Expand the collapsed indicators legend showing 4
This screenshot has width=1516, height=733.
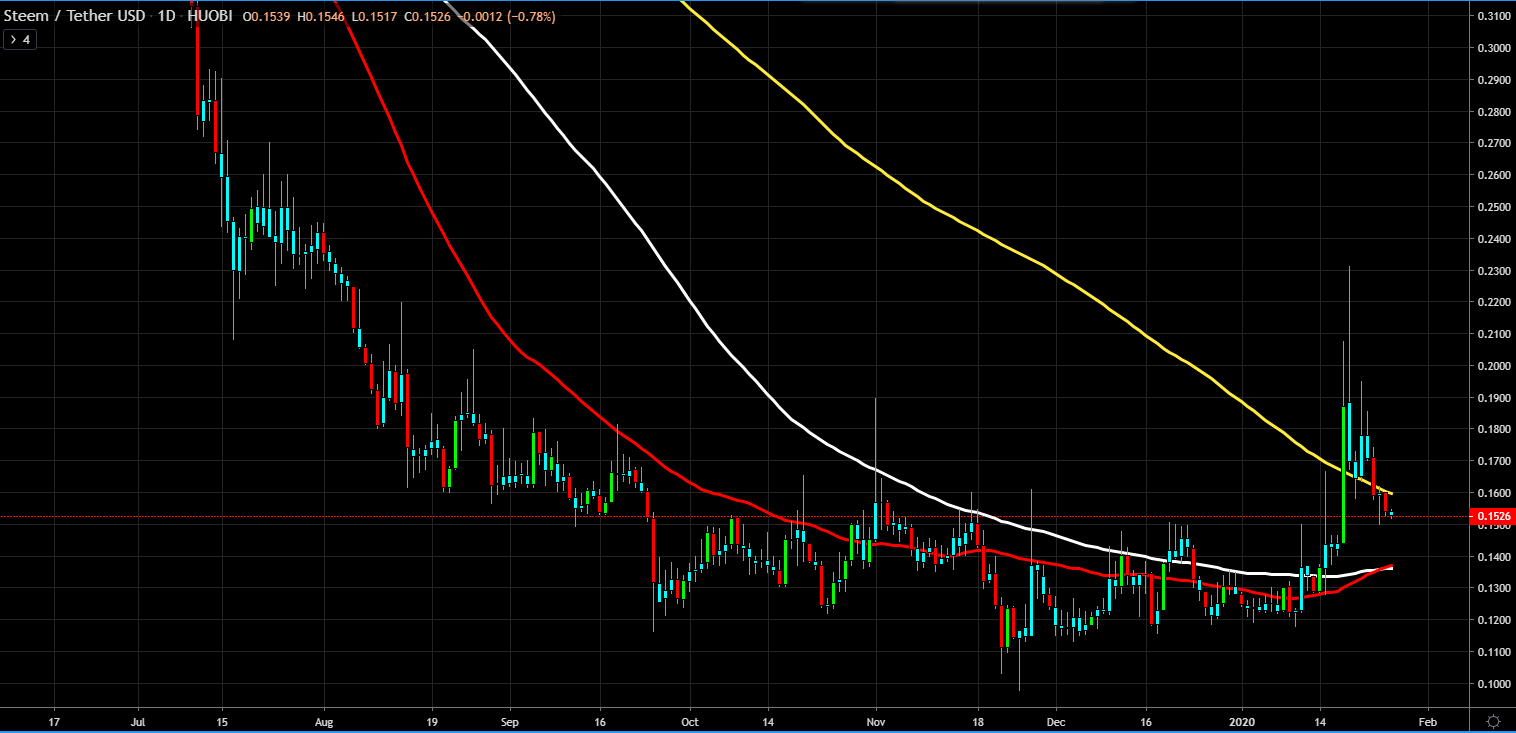[x=20, y=40]
